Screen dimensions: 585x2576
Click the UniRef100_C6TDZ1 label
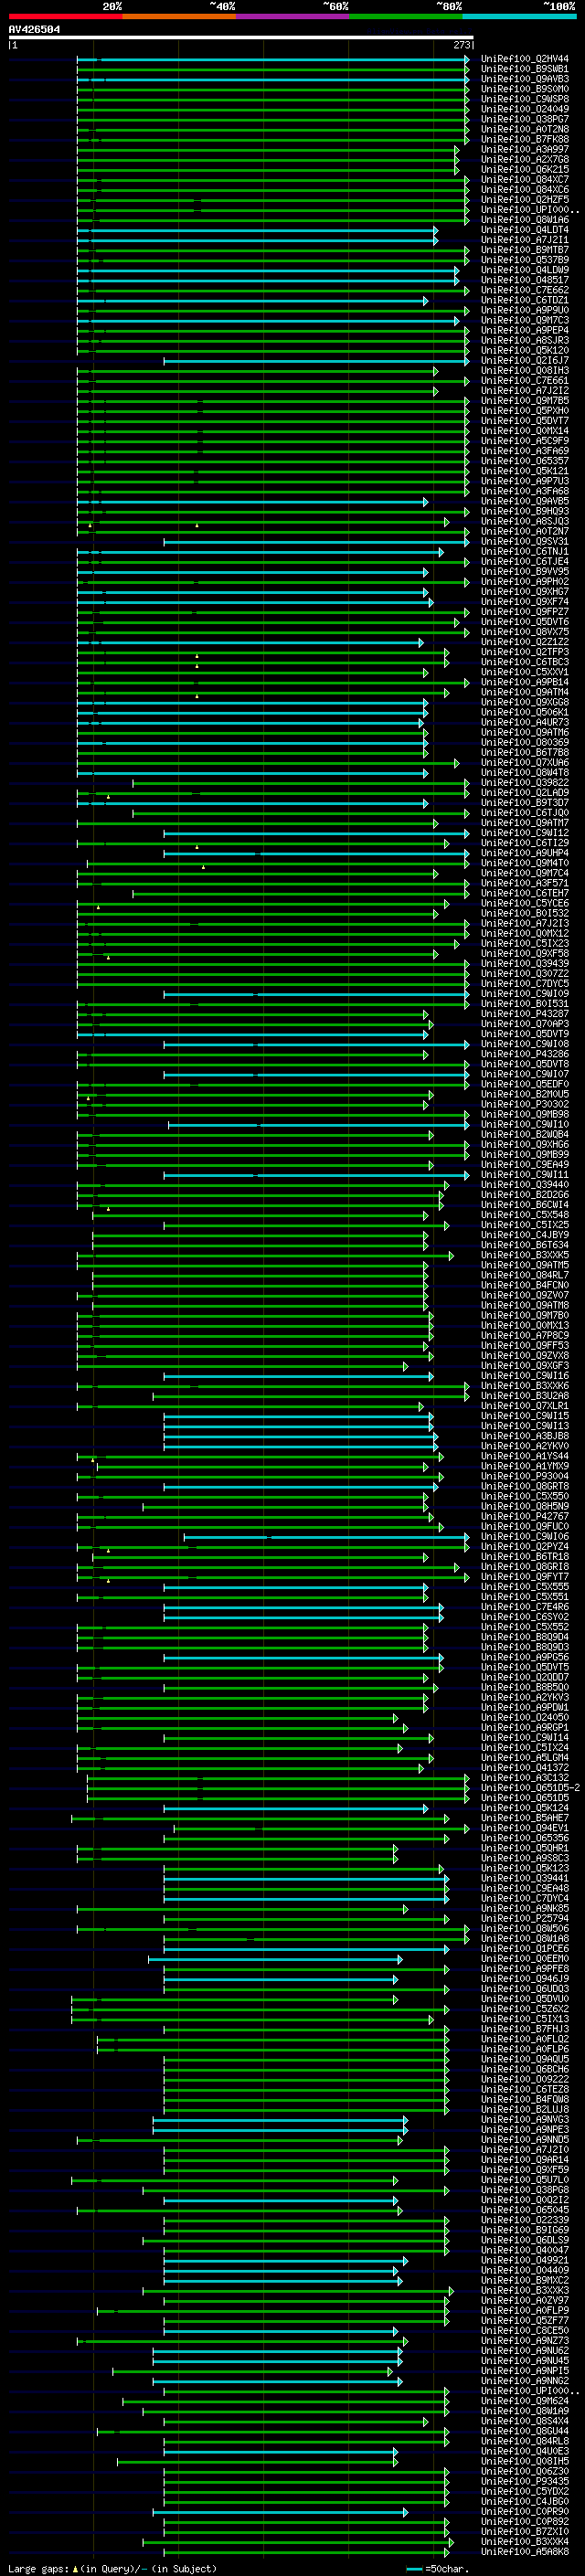pyautogui.click(x=525, y=300)
